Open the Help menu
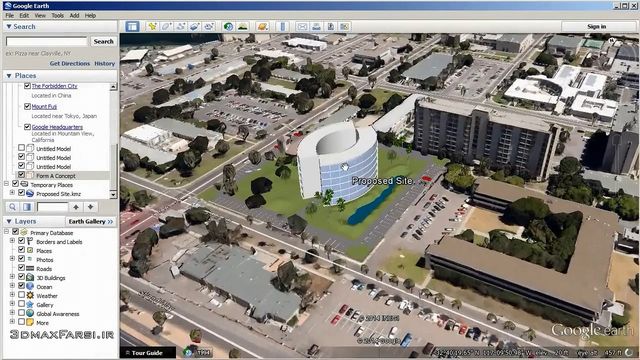 [90, 16]
